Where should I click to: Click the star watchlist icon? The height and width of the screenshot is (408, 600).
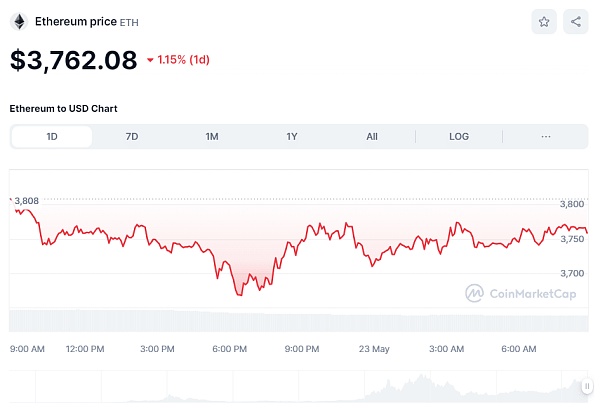point(544,21)
